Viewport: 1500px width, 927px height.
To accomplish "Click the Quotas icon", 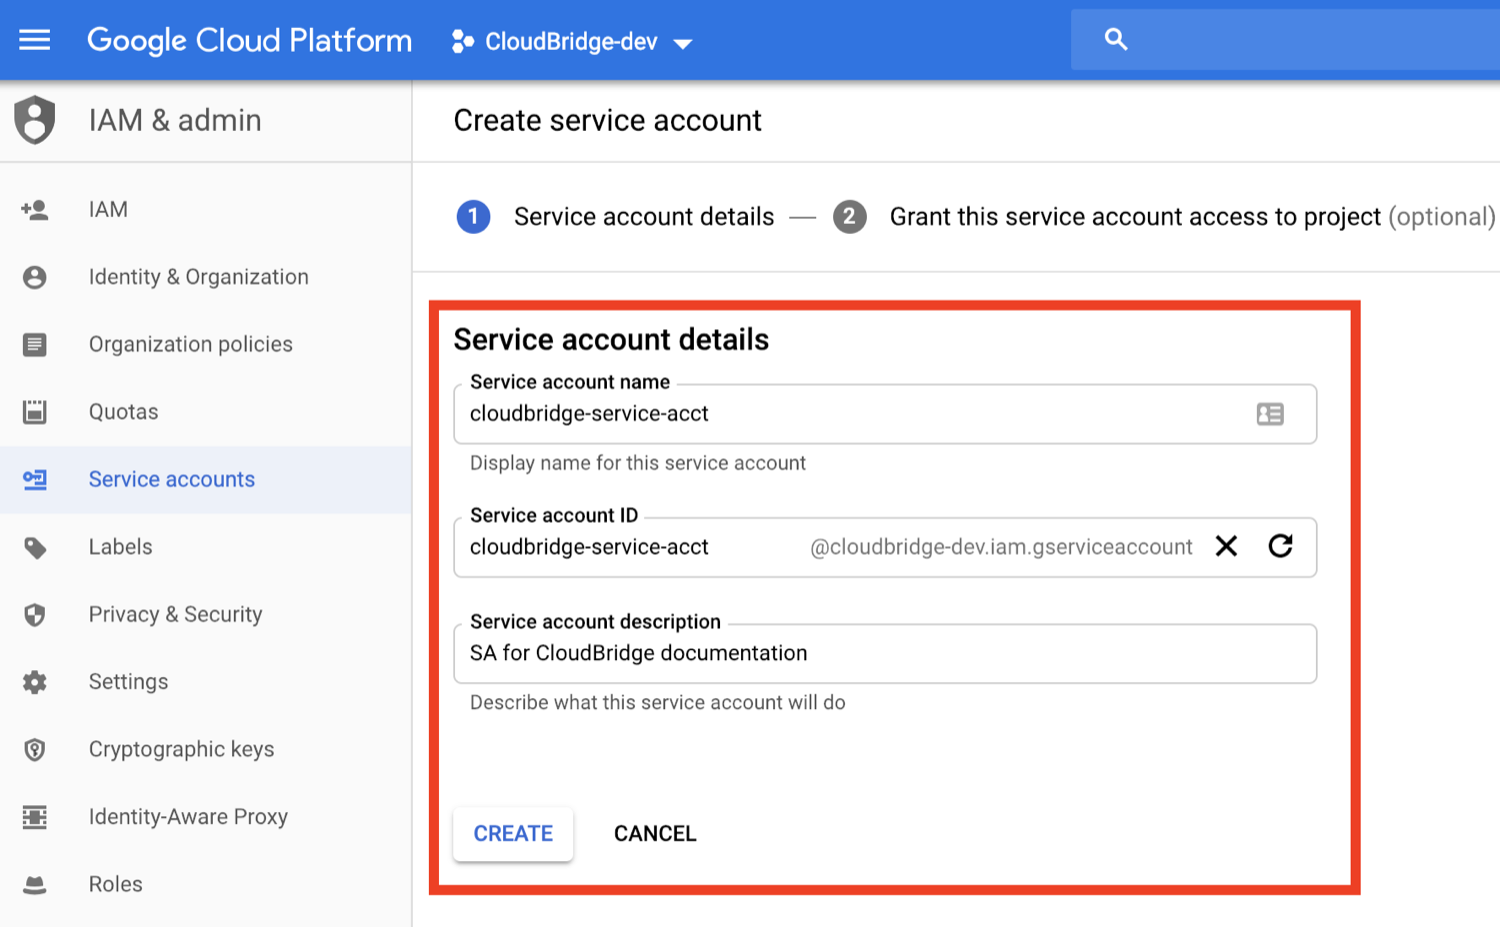I will [x=35, y=412].
